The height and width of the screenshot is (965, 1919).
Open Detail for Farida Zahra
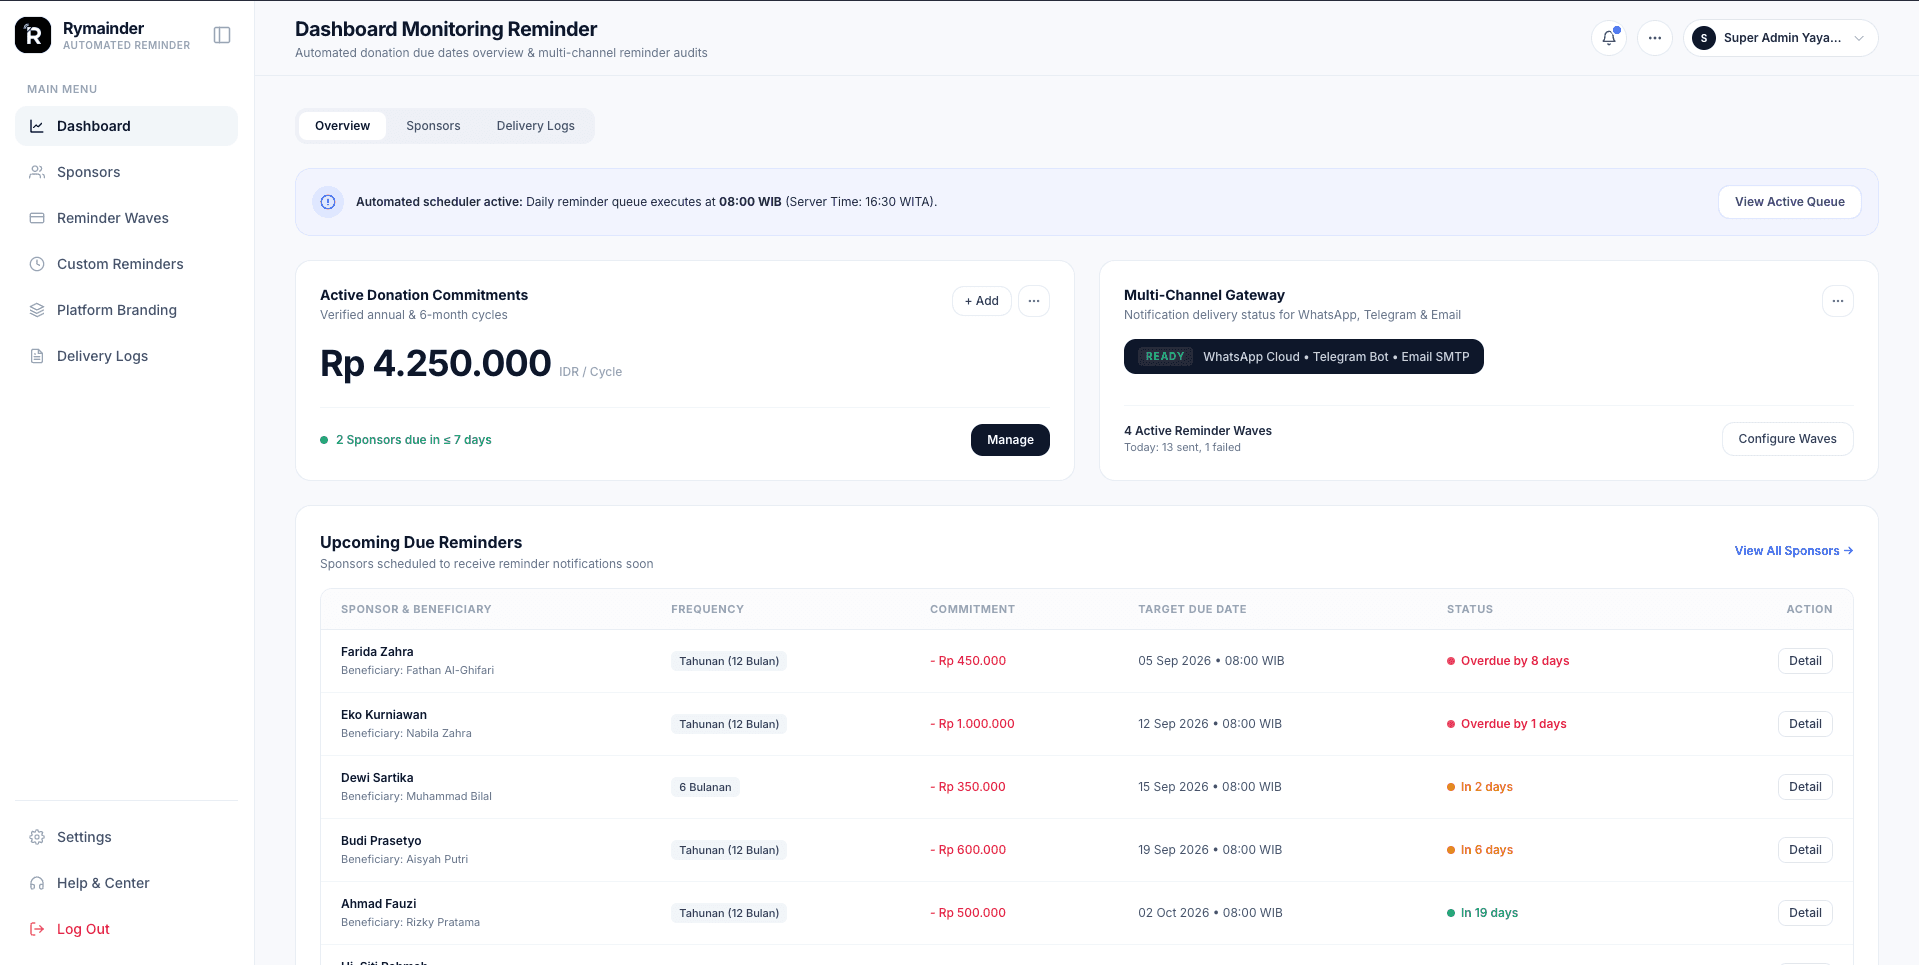coord(1805,661)
